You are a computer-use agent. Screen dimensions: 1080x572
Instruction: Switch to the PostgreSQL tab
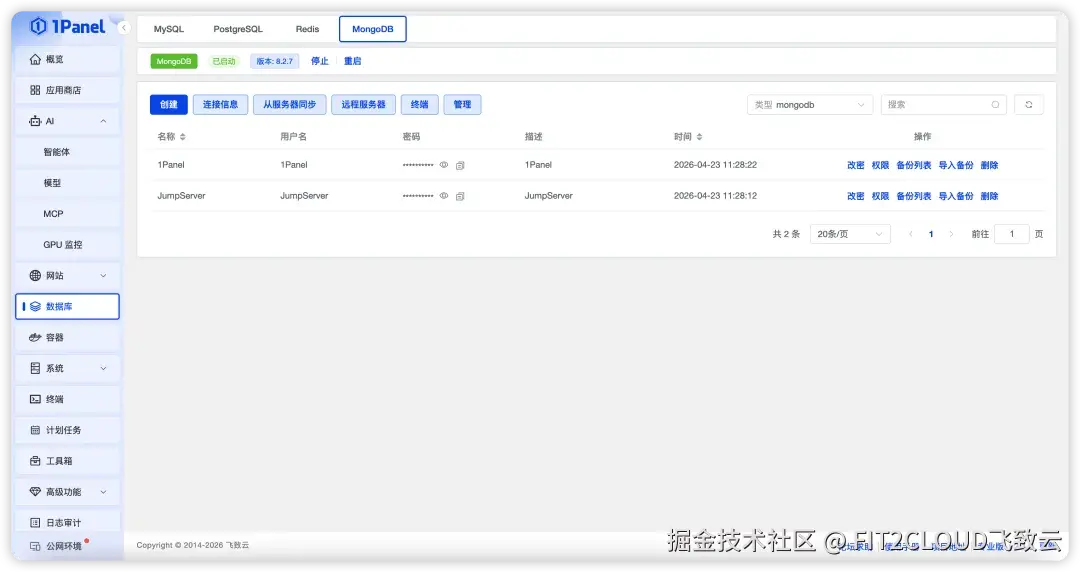[x=238, y=29]
